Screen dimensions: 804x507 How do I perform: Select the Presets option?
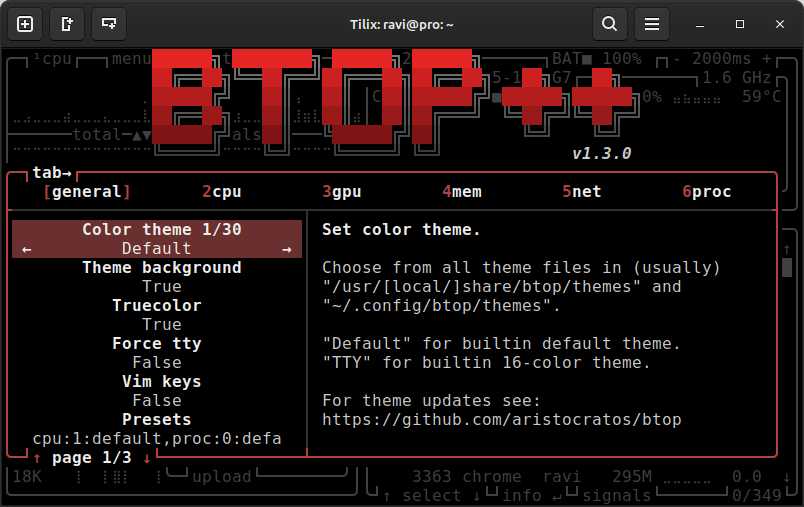(x=157, y=419)
